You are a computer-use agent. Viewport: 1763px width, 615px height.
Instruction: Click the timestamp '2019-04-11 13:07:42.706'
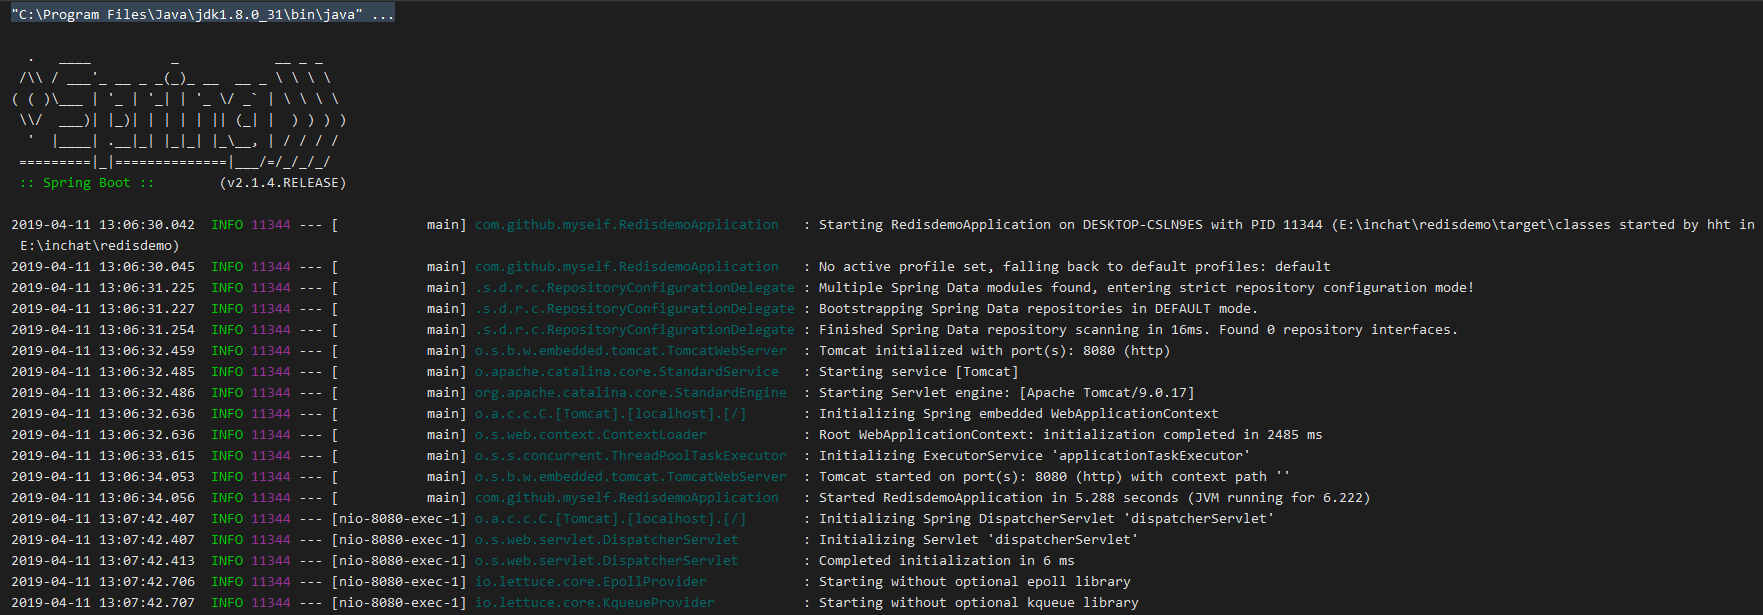(x=103, y=582)
